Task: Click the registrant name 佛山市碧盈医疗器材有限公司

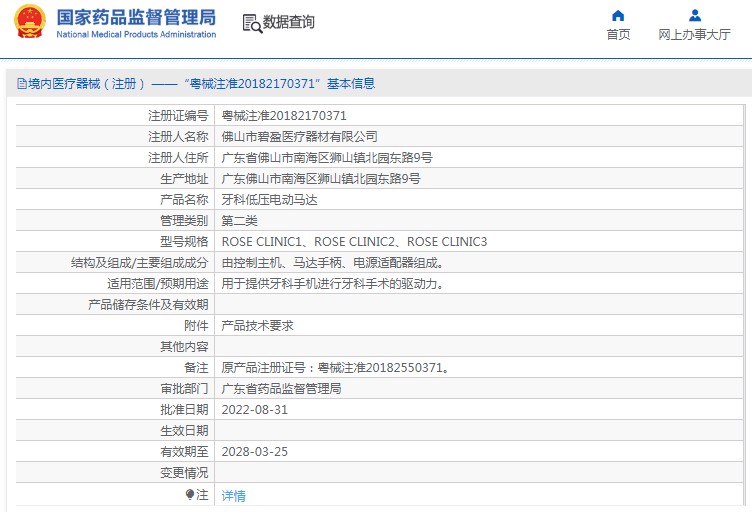Action: [299, 137]
